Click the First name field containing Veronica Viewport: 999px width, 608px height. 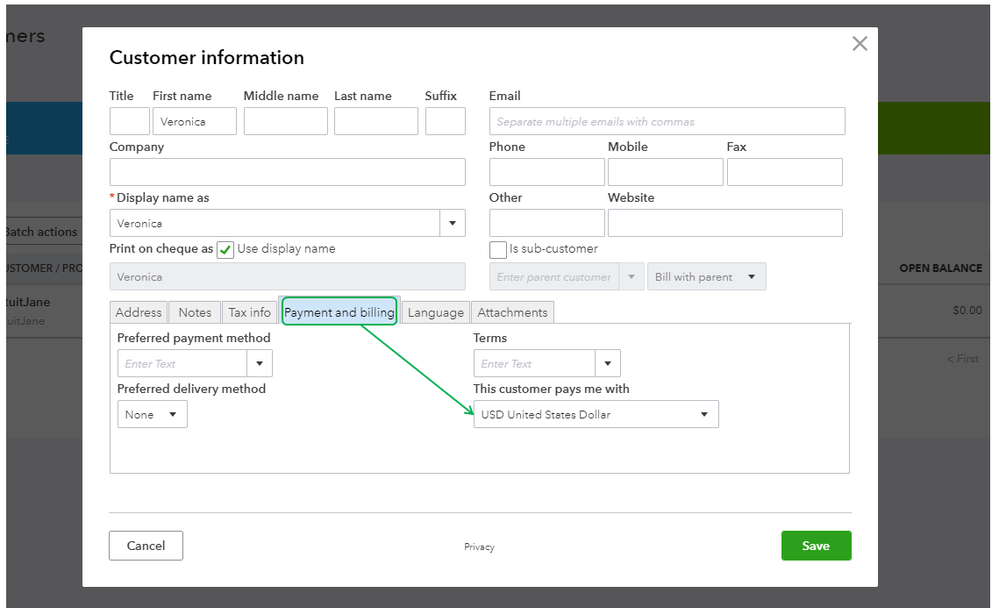(194, 121)
